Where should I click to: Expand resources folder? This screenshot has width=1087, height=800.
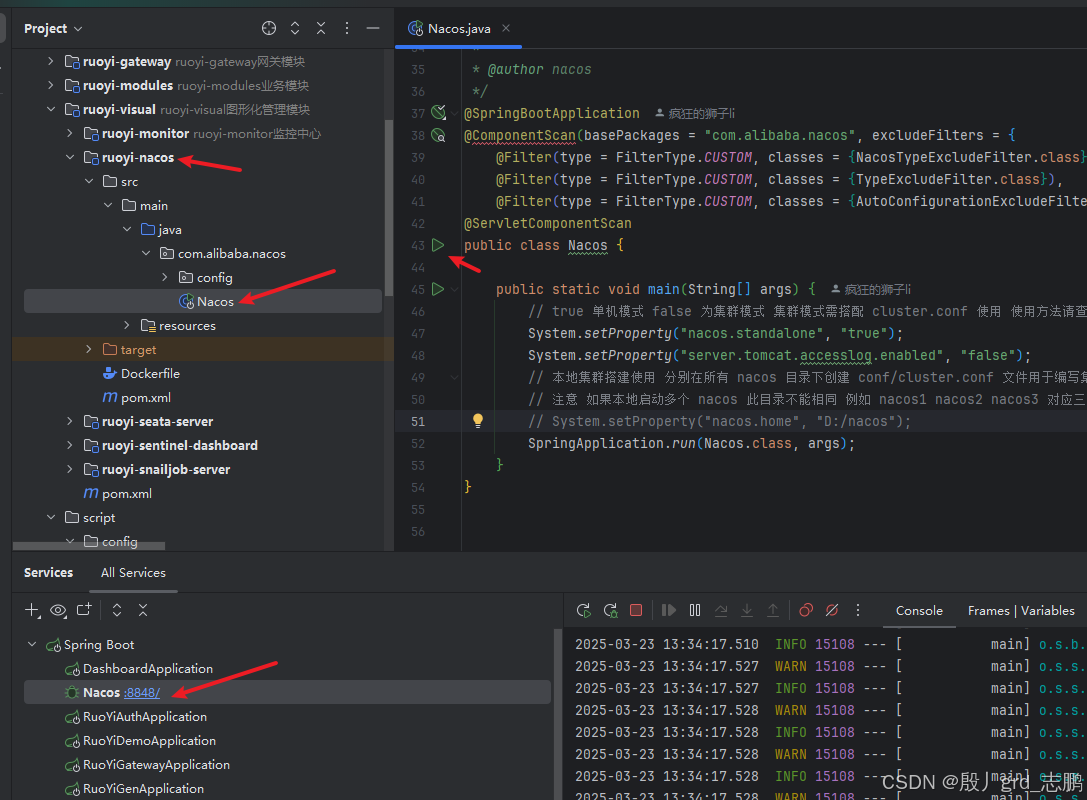point(126,325)
